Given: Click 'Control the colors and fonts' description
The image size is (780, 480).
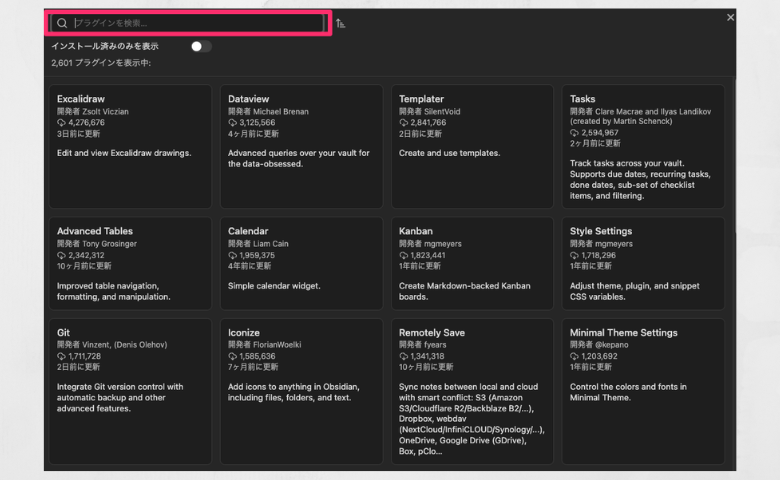Looking at the screenshot, I should tap(628, 392).
